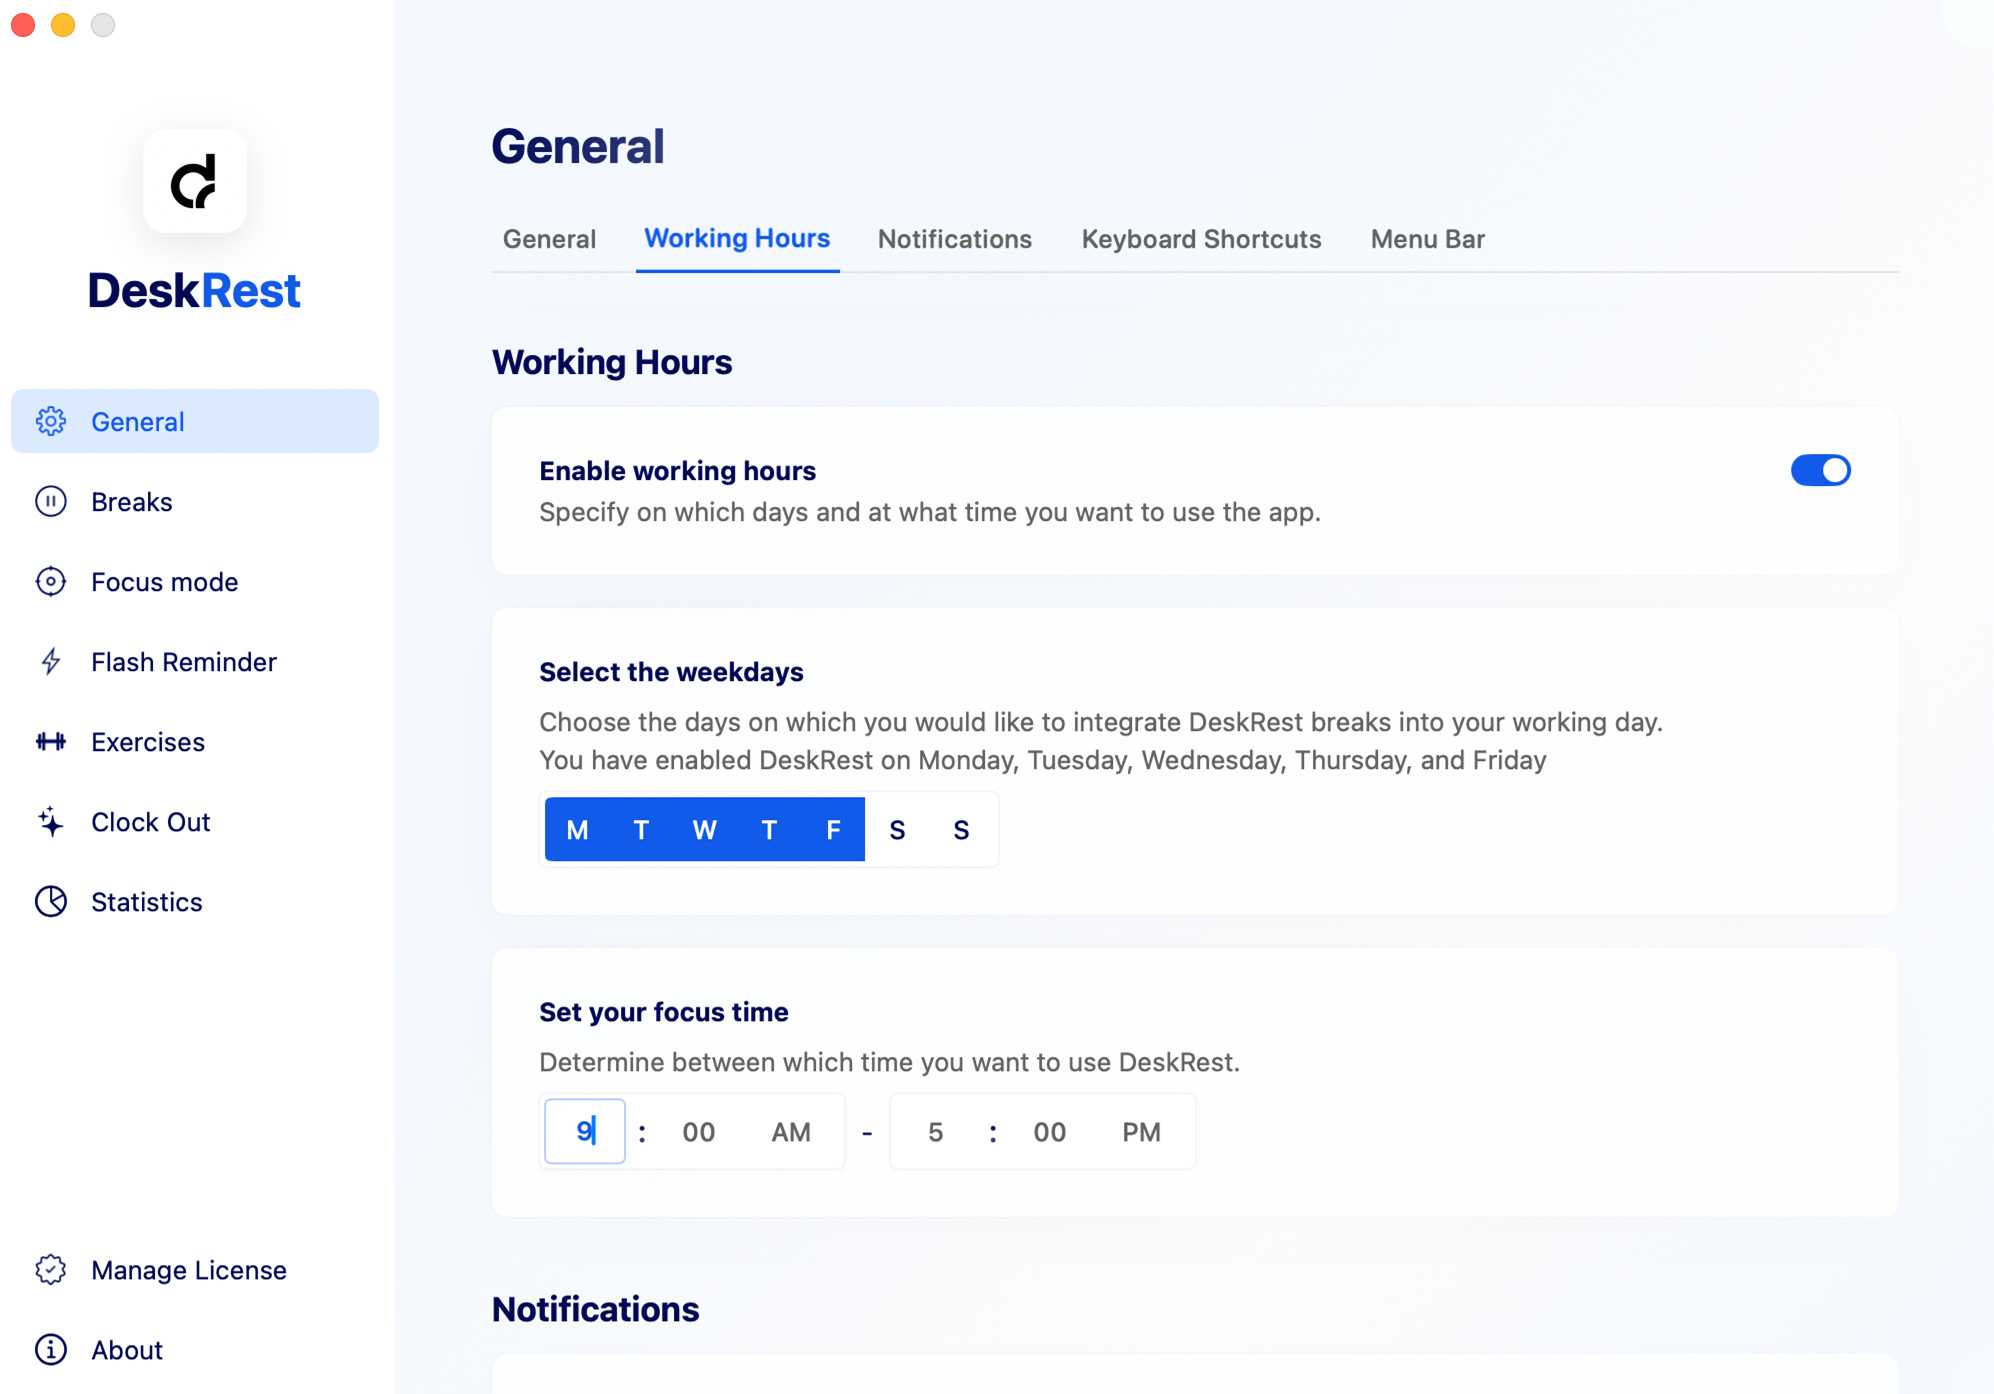This screenshot has width=1994, height=1394.
Task: Toggle Monday weekday button
Action: click(577, 829)
